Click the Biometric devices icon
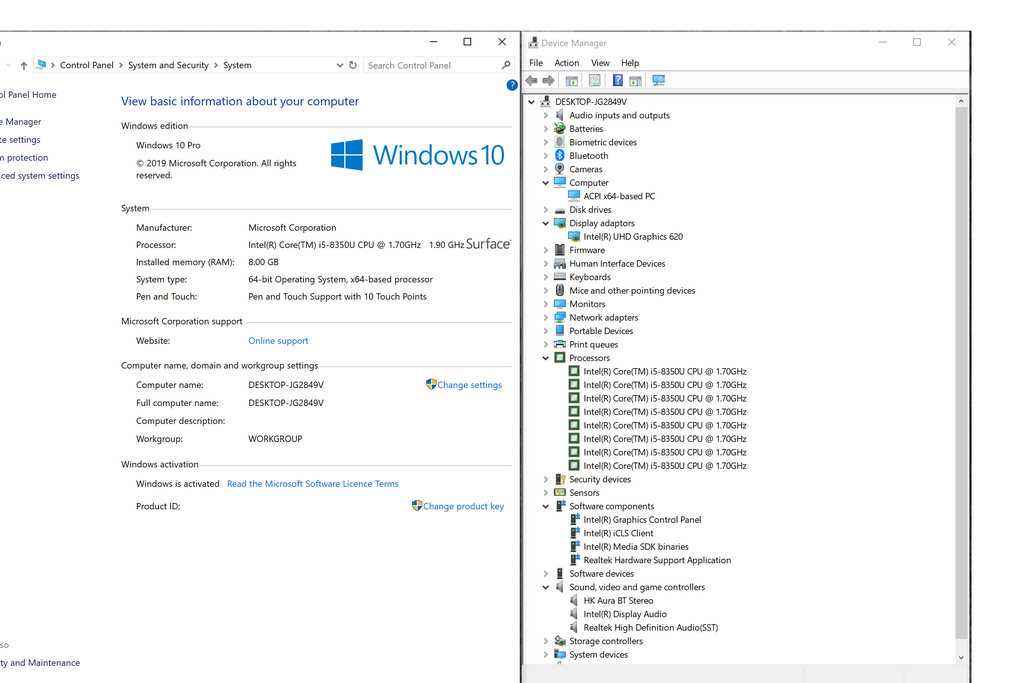 click(560, 142)
